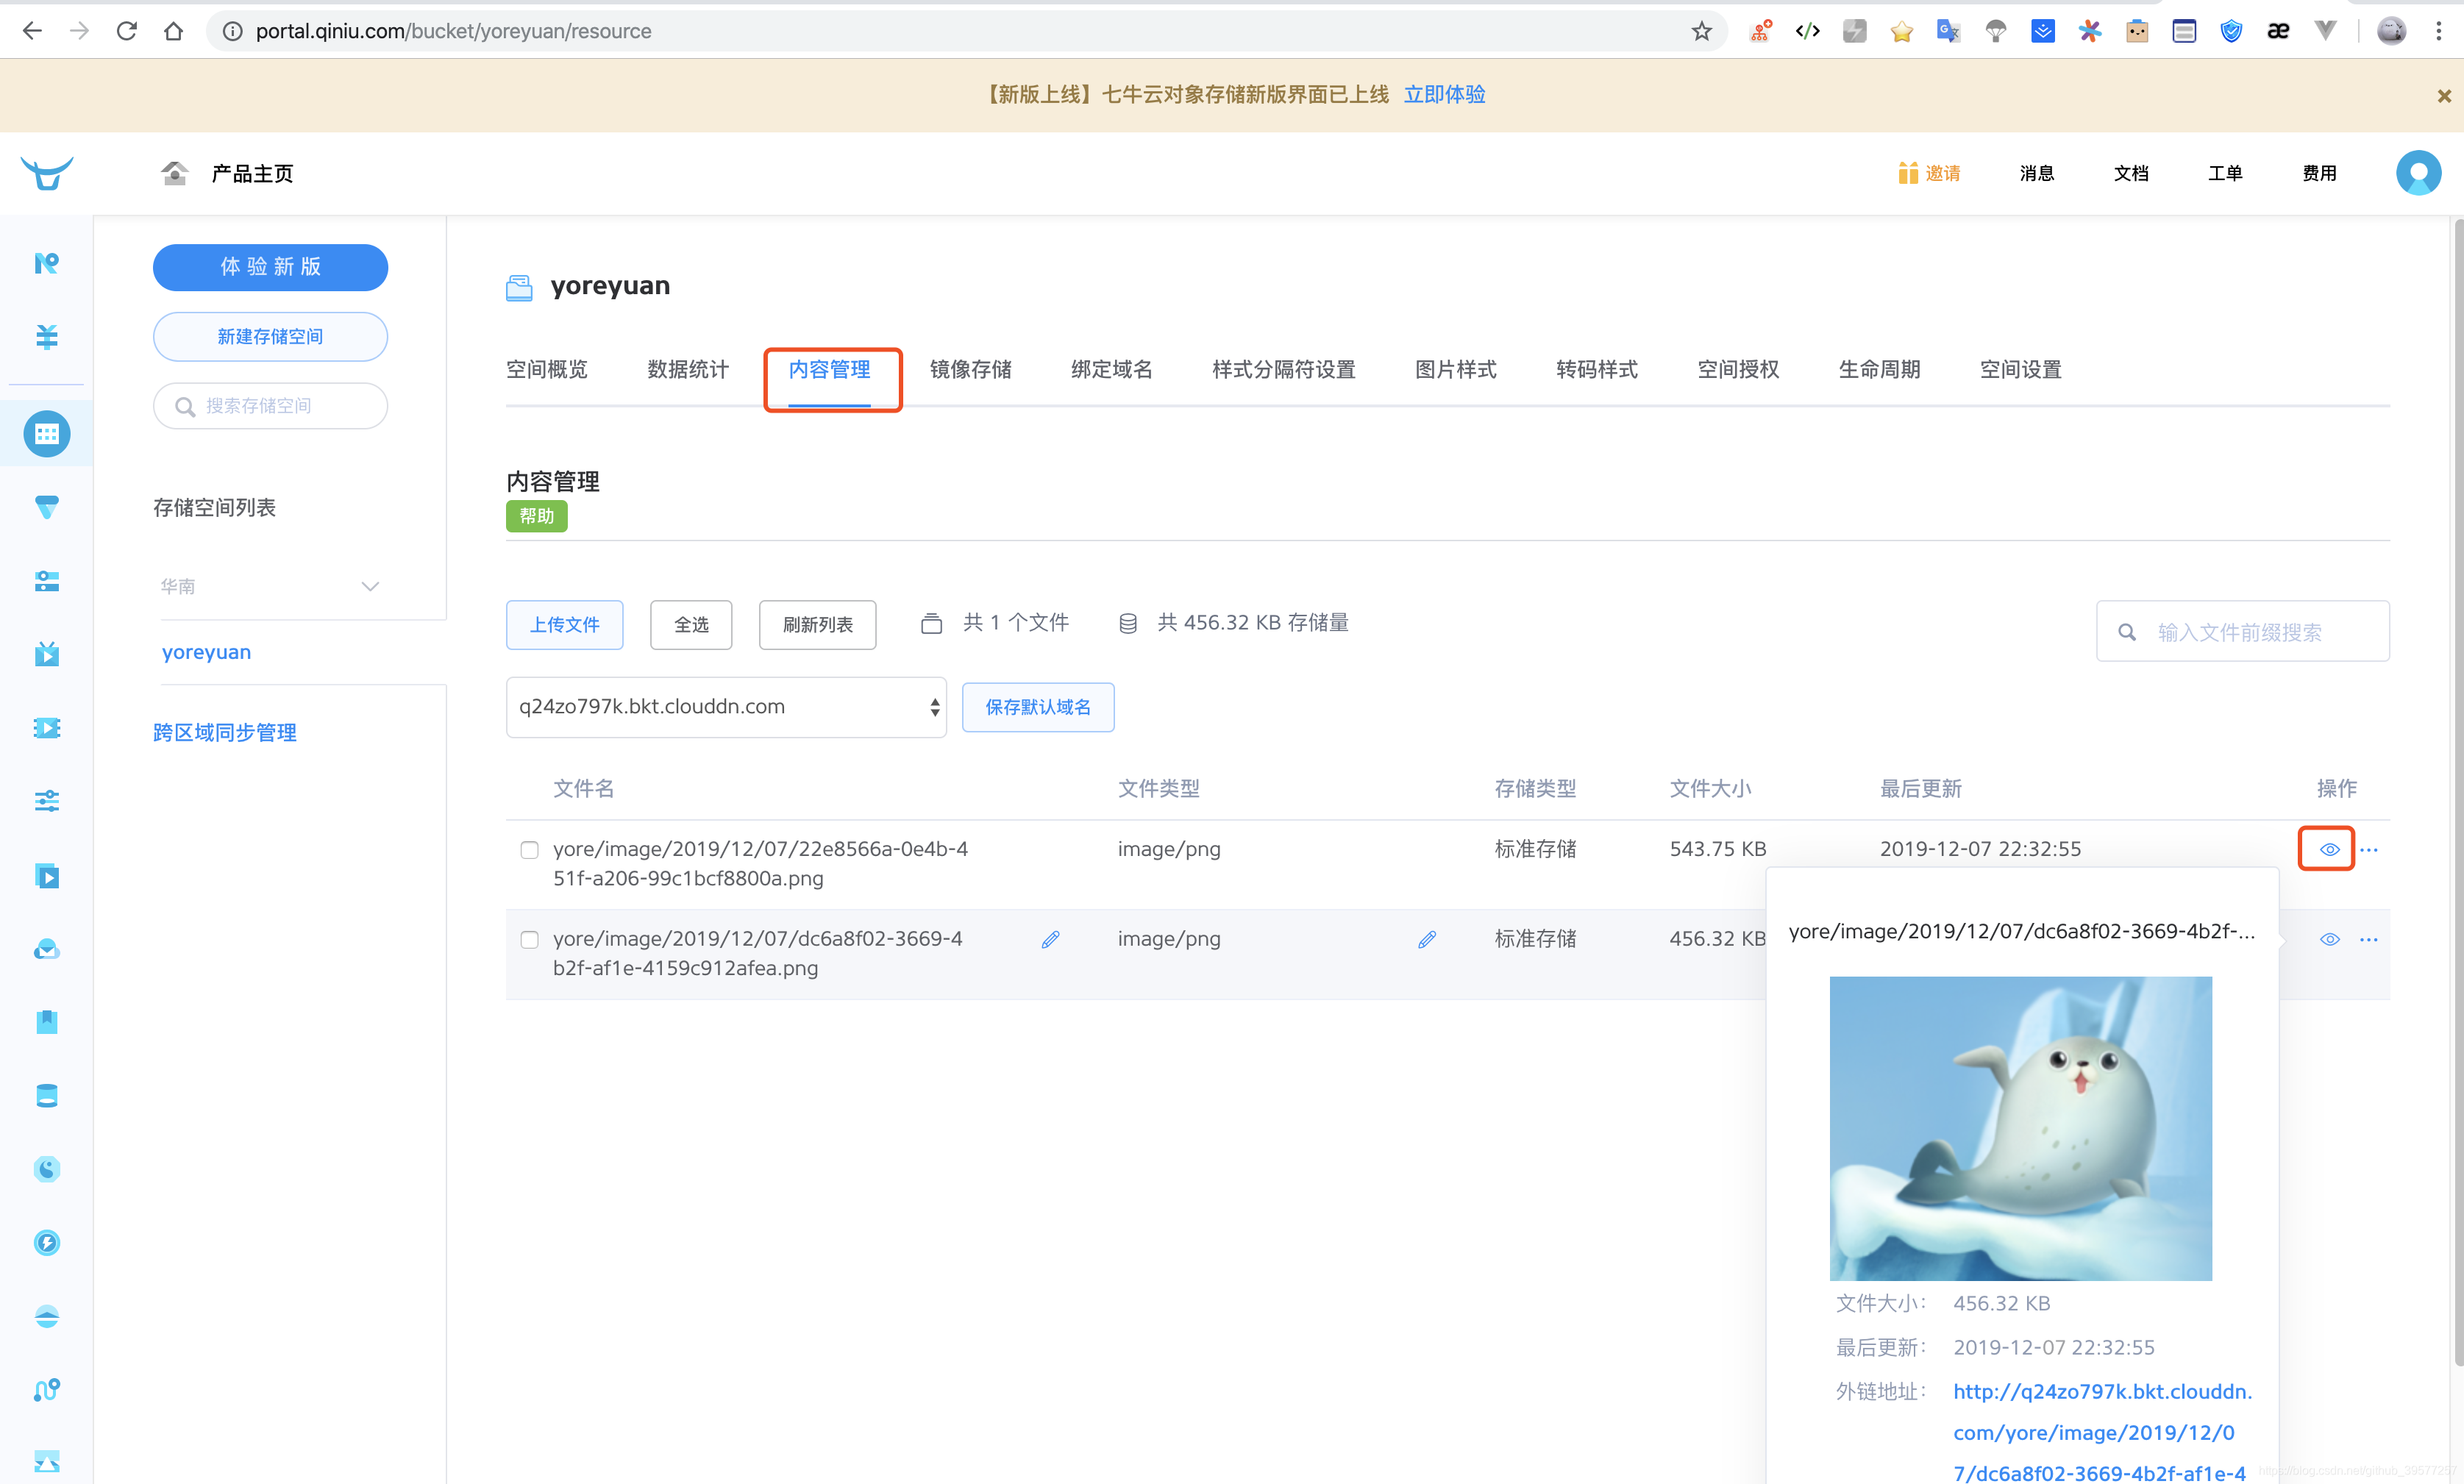The image size is (2464, 1484).
Task: Click the Google Translate extension icon
Action: click(1948, 31)
